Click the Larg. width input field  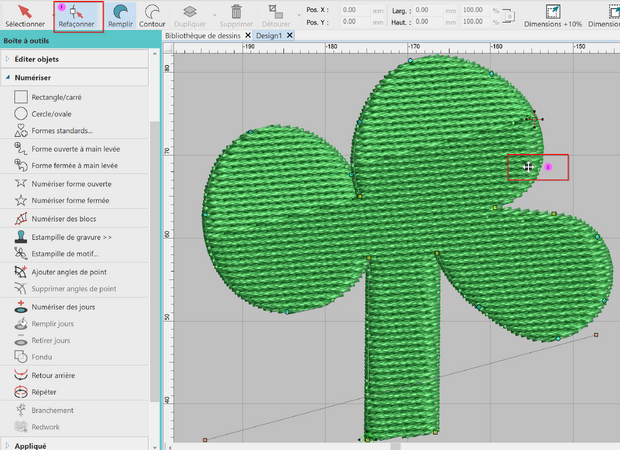pos(428,8)
